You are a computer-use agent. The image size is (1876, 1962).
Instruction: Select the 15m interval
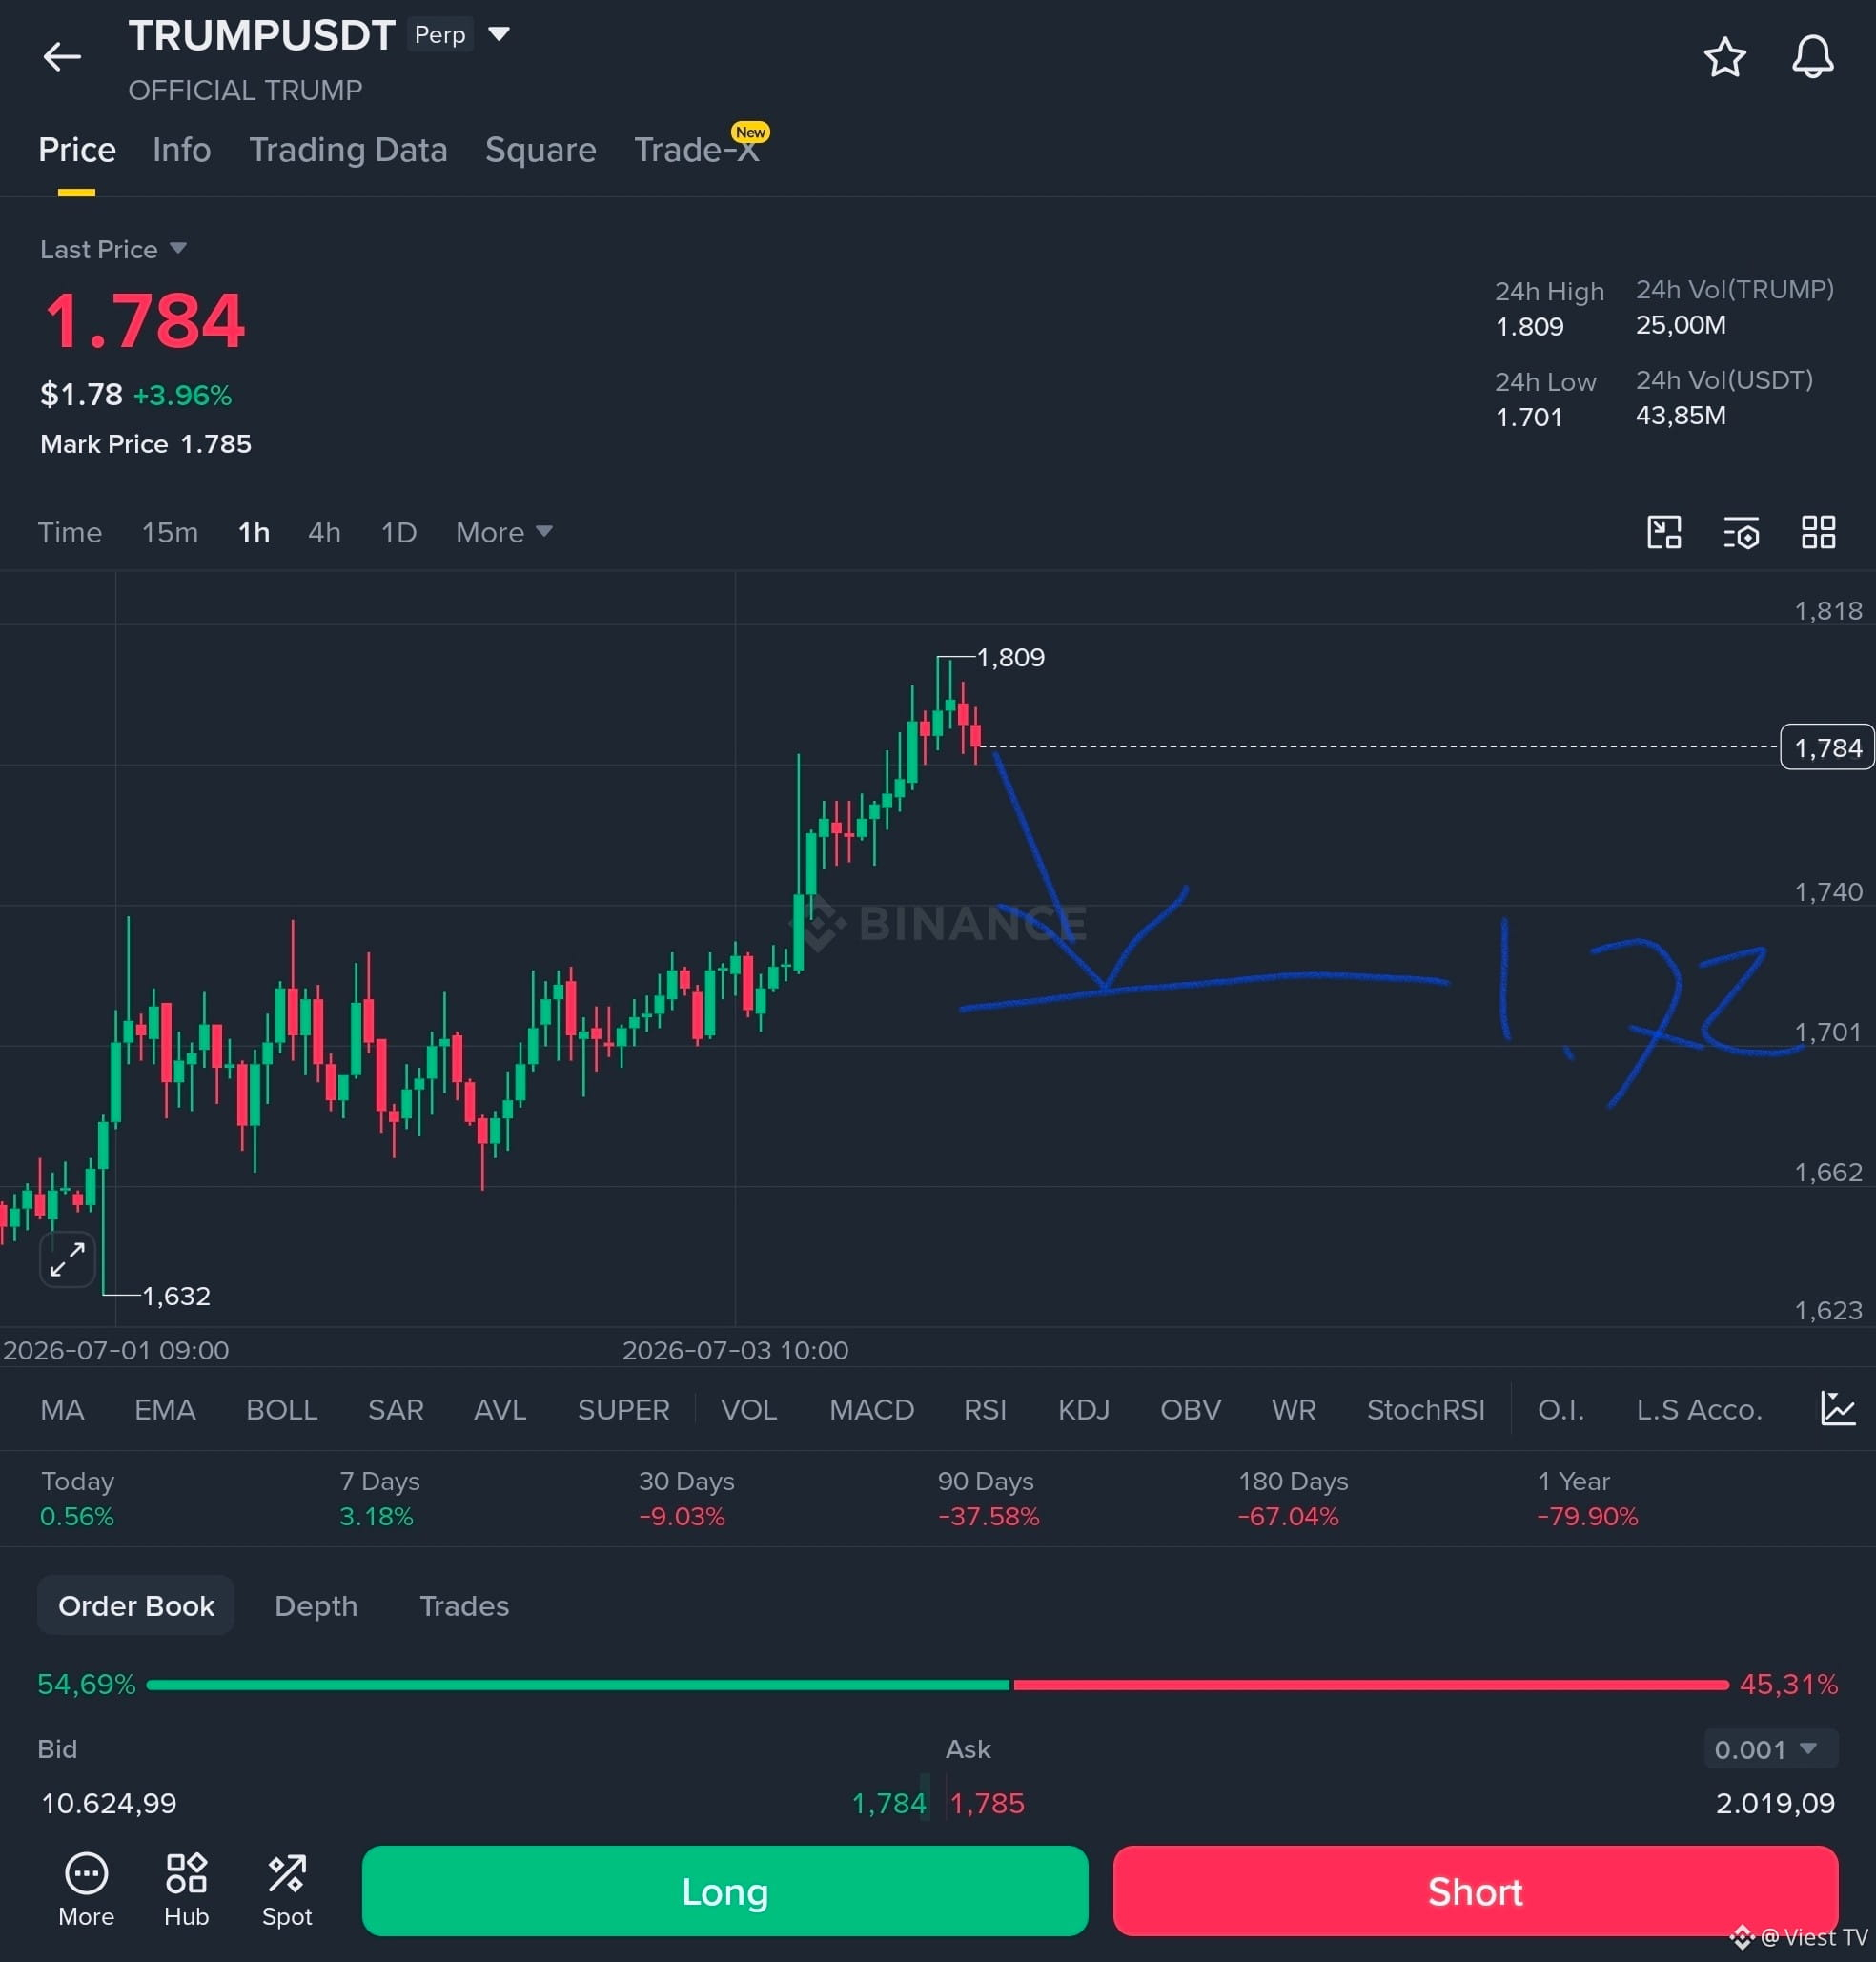[170, 532]
